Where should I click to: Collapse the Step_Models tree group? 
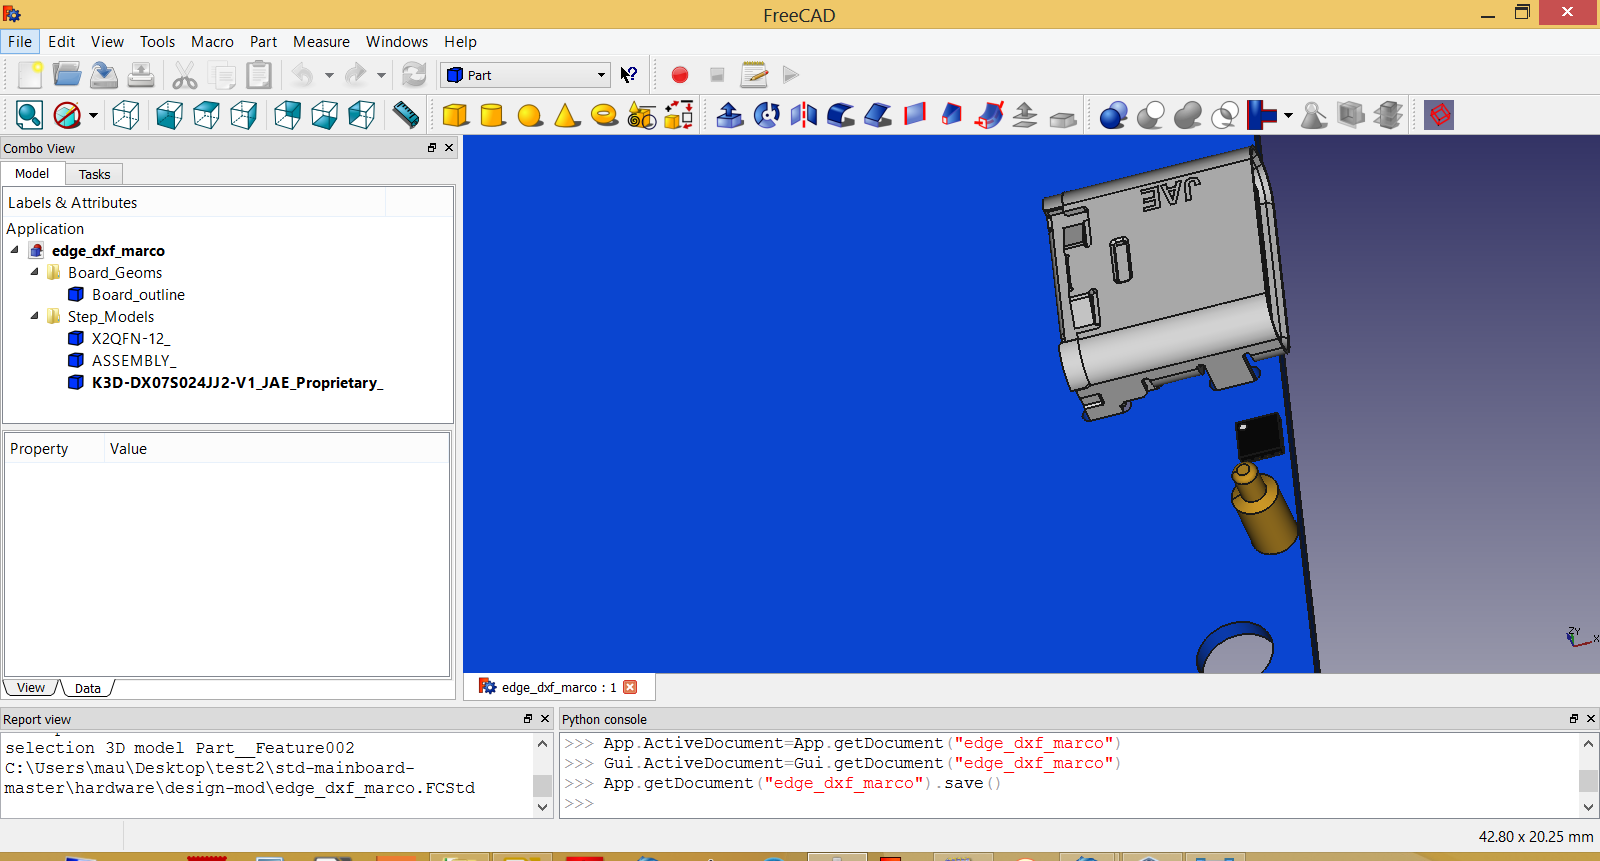coord(35,316)
